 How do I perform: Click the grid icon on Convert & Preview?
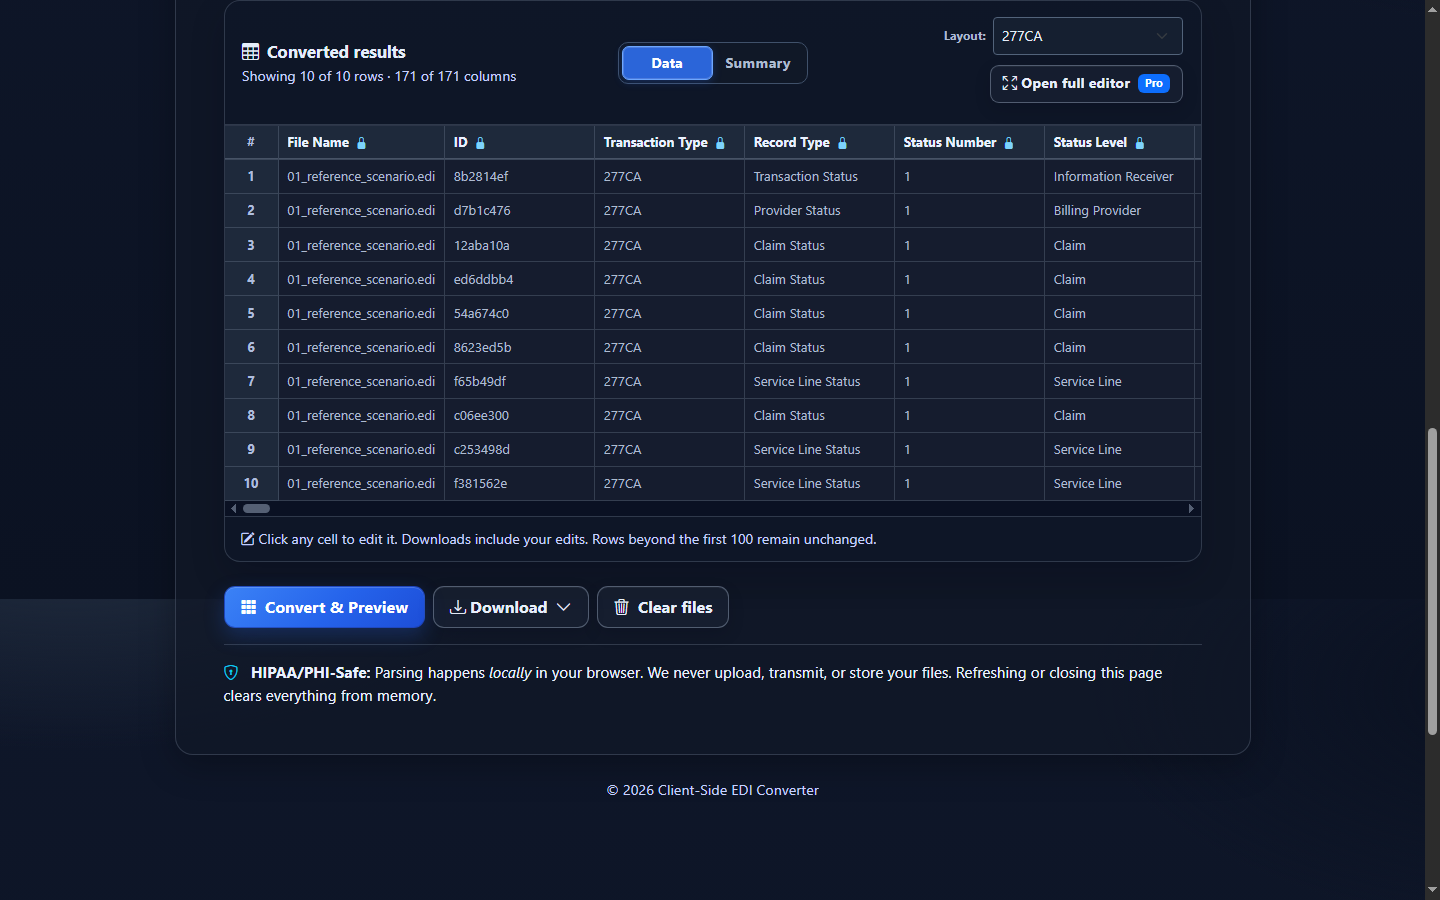(x=249, y=607)
